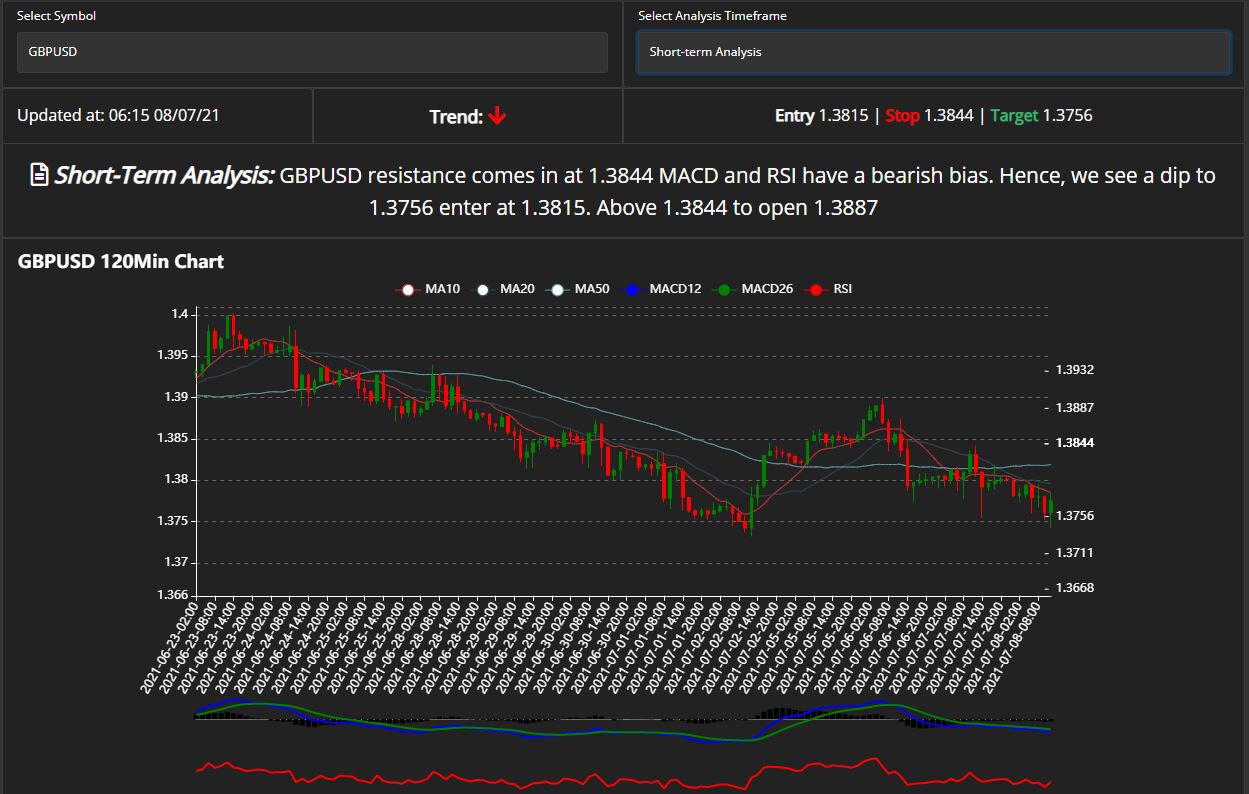The width and height of the screenshot is (1249, 794).
Task: Click the 1.395 label on left price axis
Action: click(x=173, y=355)
